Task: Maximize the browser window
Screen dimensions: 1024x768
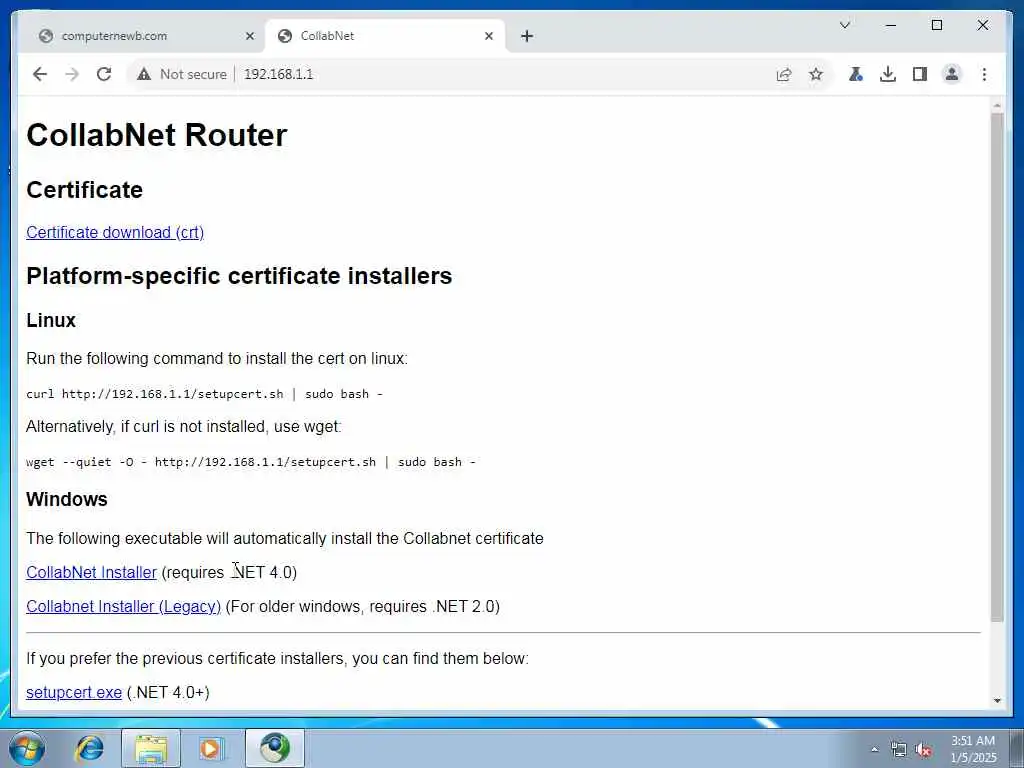Action: (936, 25)
